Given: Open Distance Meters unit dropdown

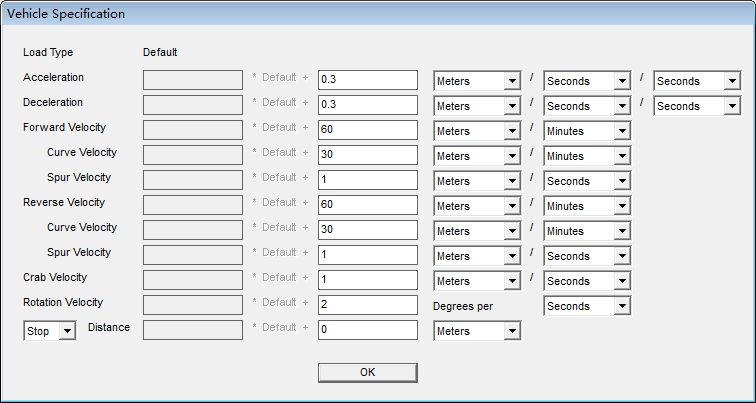Looking at the screenshot, I should point(477,331).
